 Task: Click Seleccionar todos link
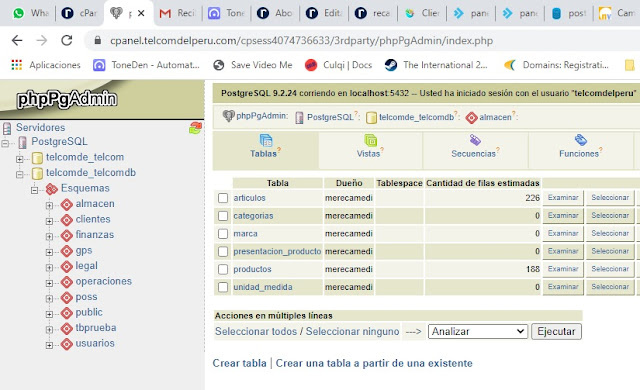coord(256,331)
